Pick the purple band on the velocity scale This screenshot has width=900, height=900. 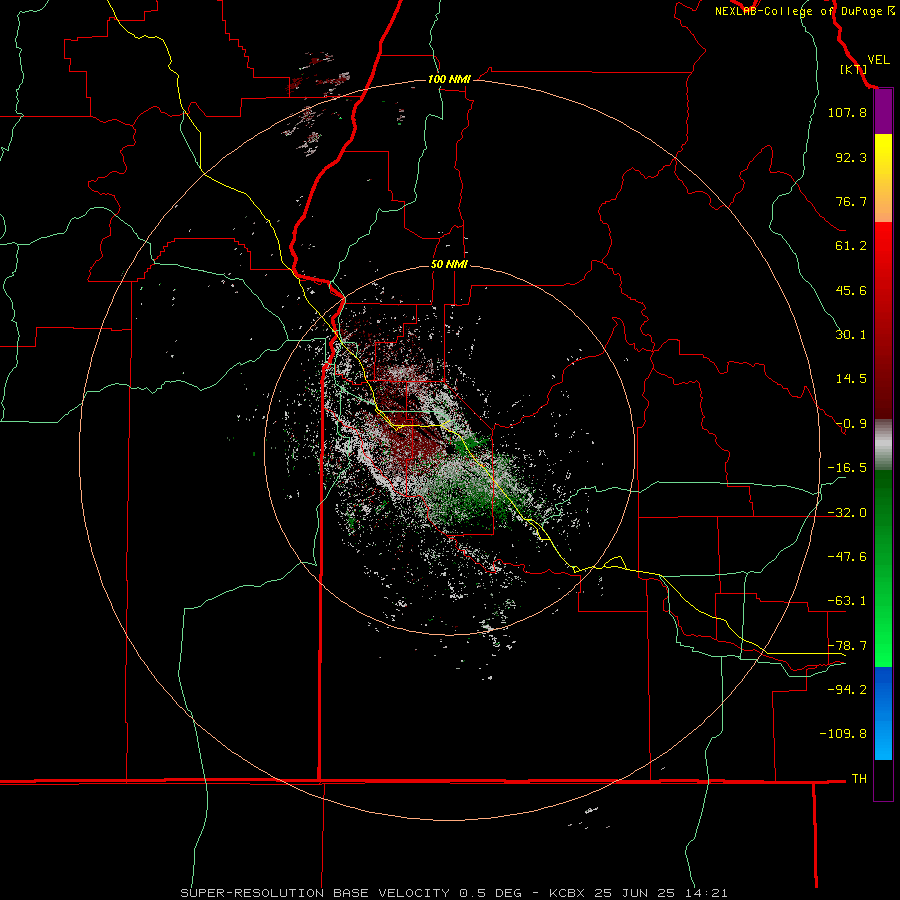(883, 112)
